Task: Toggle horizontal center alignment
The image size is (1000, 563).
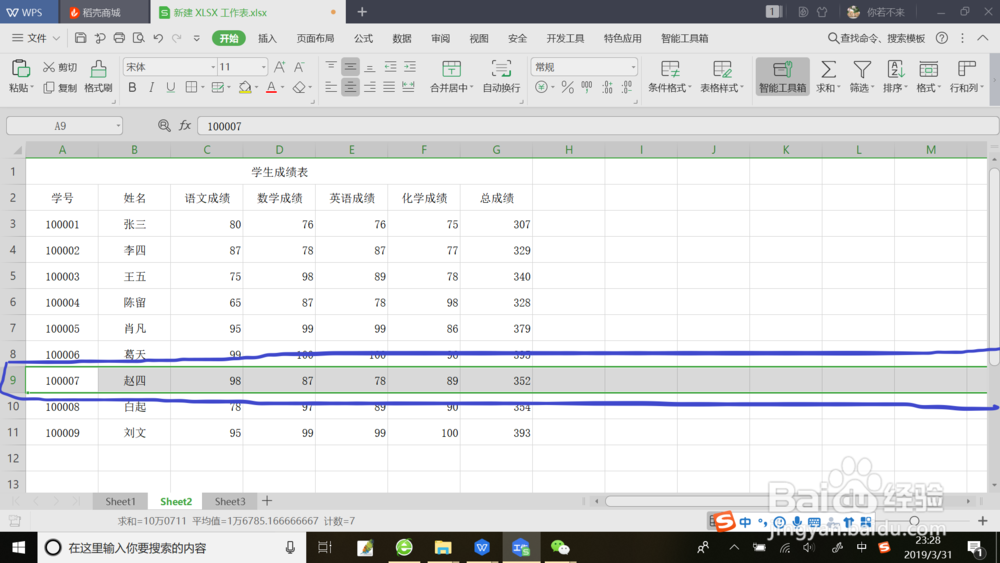Action: click(350, 87)
